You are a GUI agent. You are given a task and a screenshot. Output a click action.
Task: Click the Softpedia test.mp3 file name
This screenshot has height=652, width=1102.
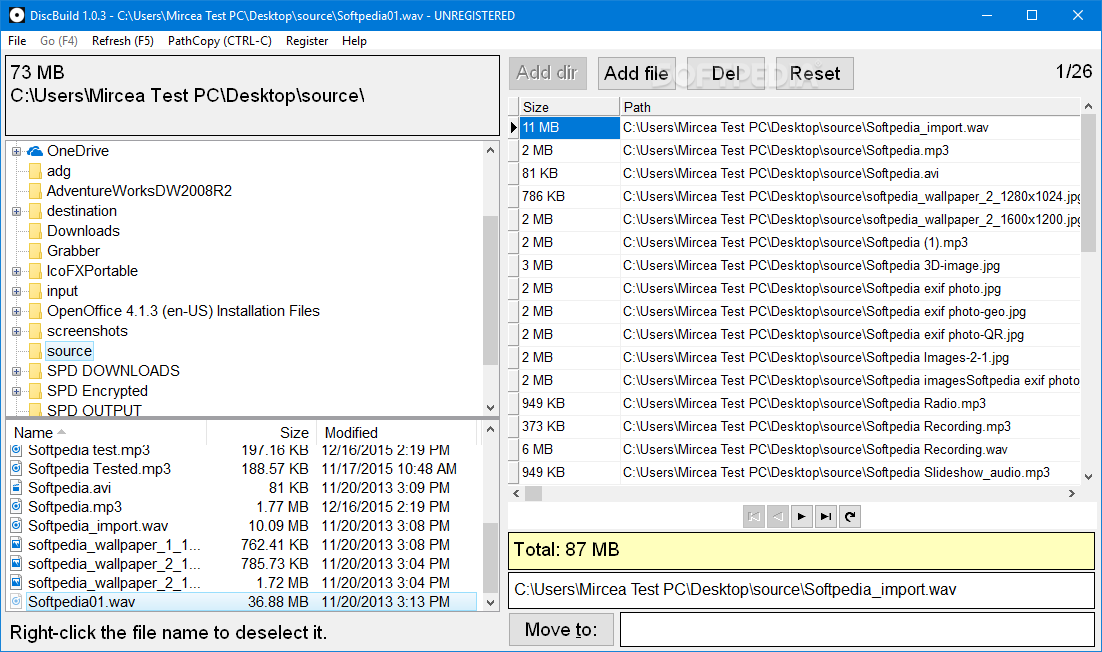(89, 450)
